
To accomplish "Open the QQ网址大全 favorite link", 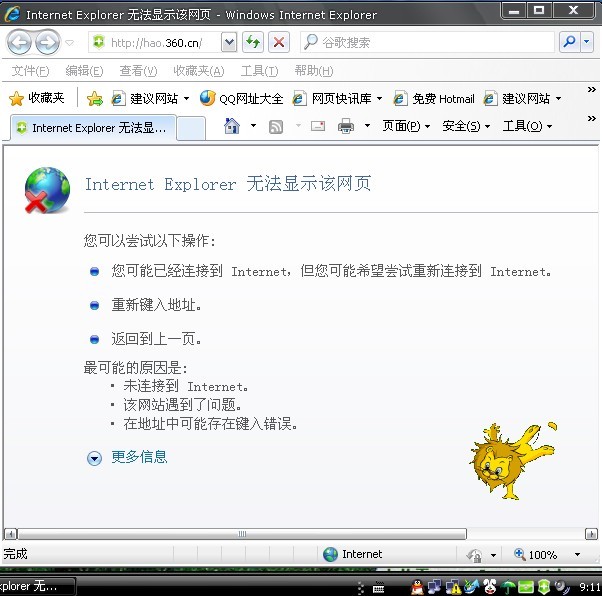I will (x=241, y=99).
